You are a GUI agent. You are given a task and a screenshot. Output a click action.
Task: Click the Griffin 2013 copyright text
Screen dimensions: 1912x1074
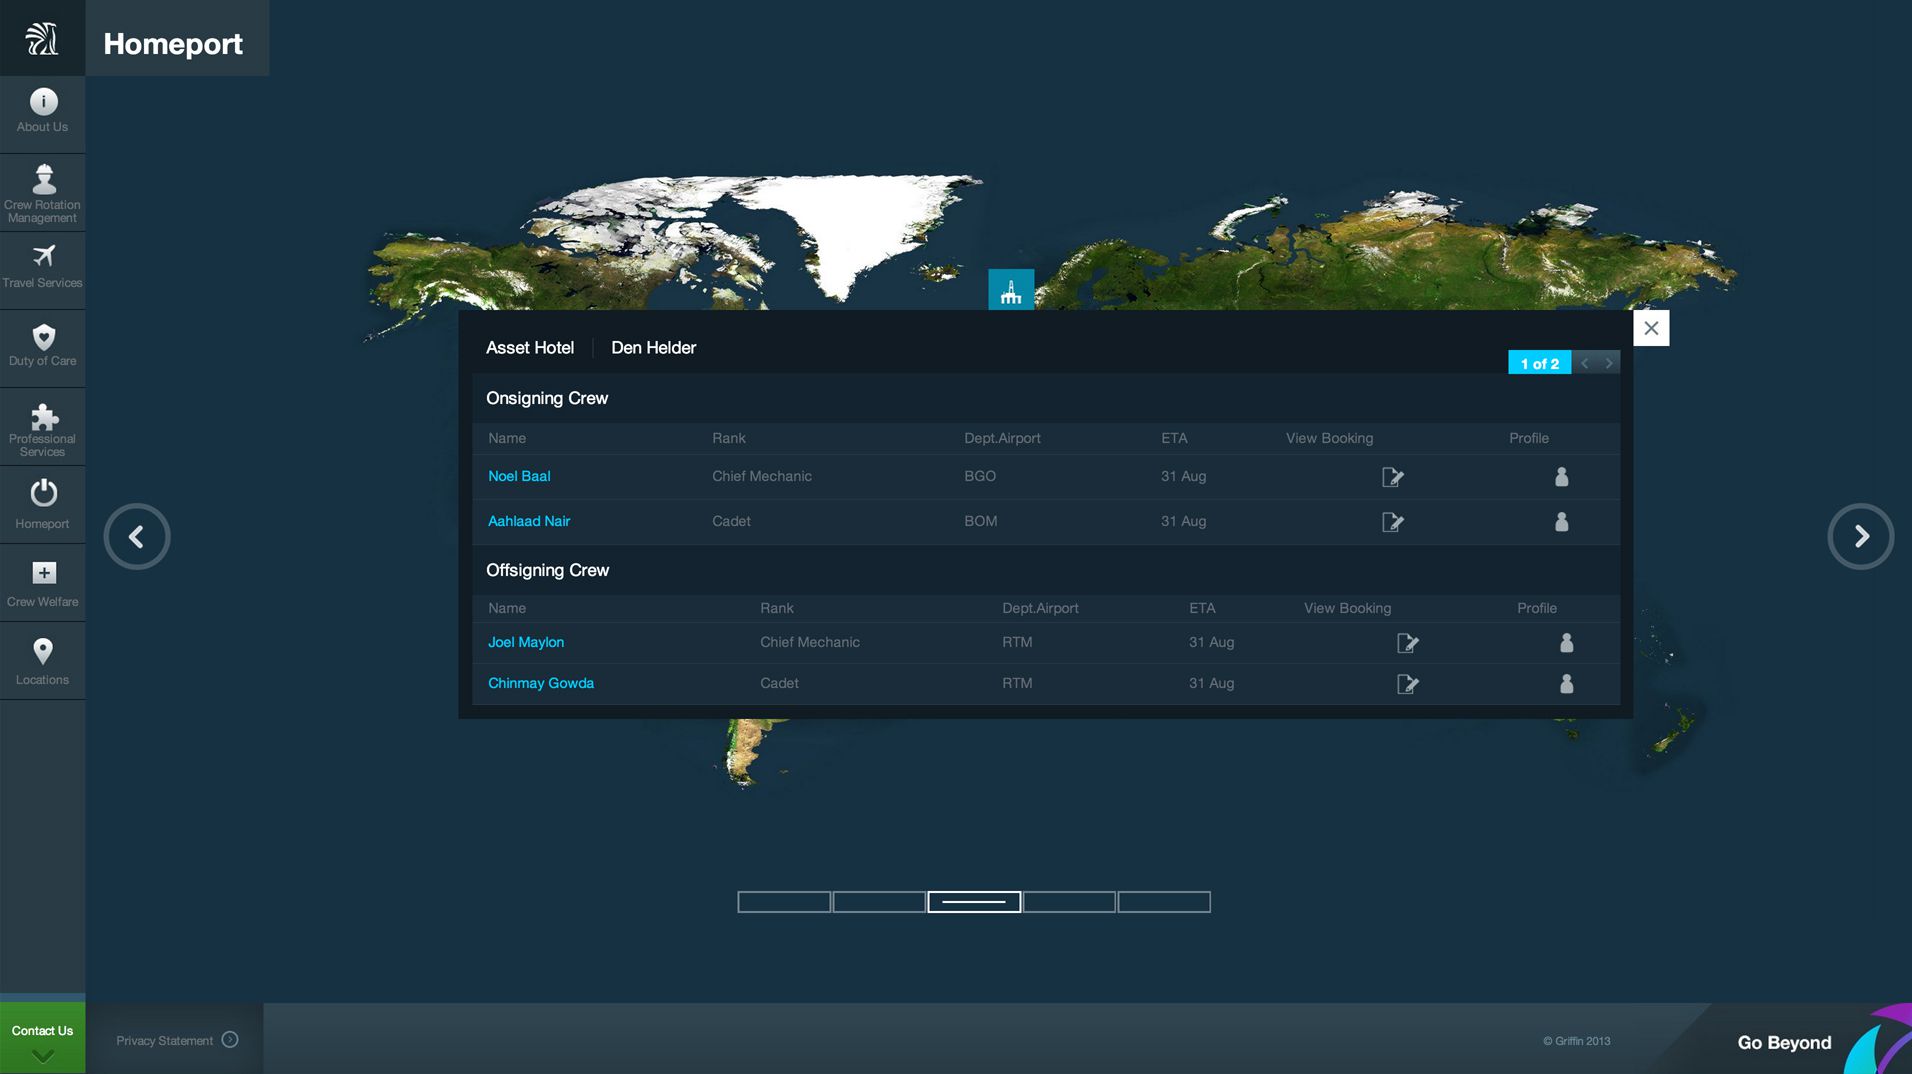pos(1576,1041)
